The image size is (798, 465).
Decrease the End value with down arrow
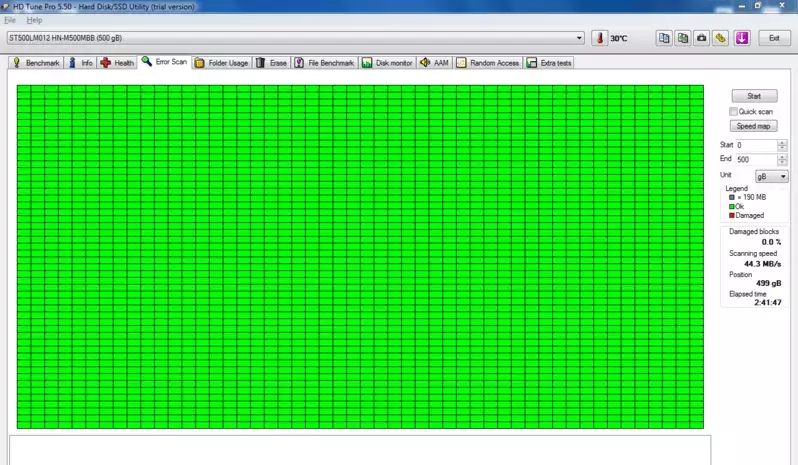pyautogui.click(x=782, y=162)
